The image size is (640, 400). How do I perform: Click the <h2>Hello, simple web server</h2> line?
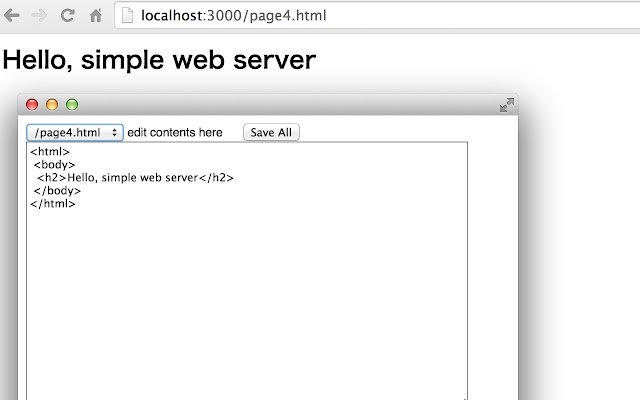coord(135,178)
